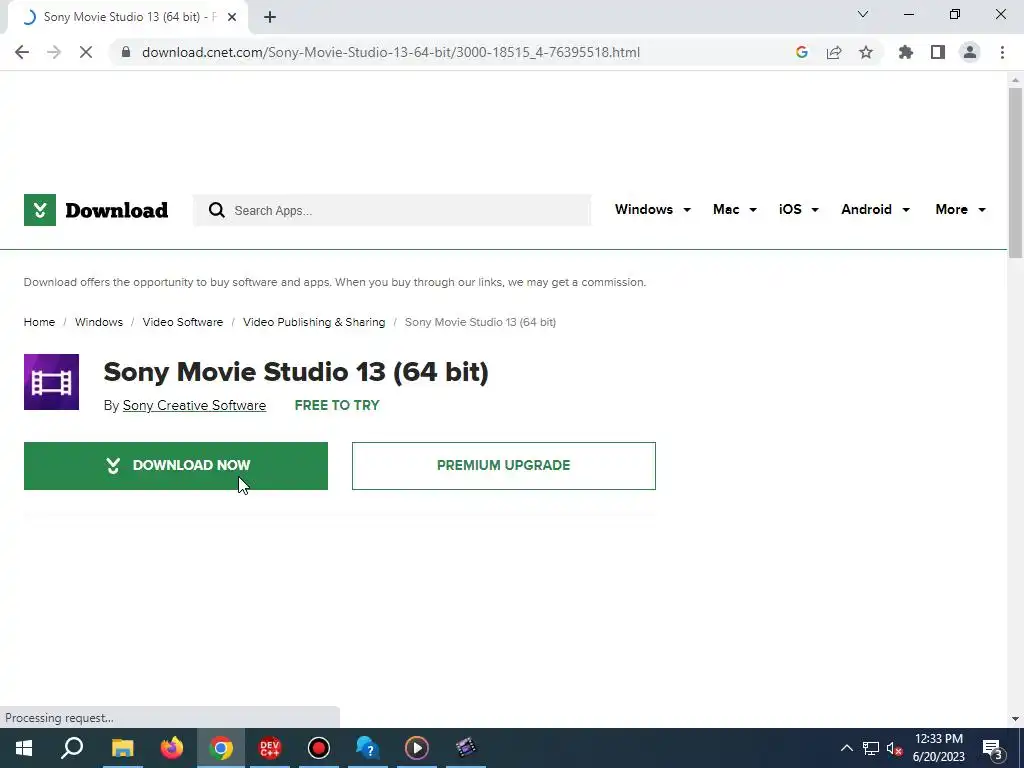Image resolution: width=1024 pixels, height=768 pixels.
Task: Open the Windows breadcrumb link
Action: pyautogui.click(x=99, y=322)
